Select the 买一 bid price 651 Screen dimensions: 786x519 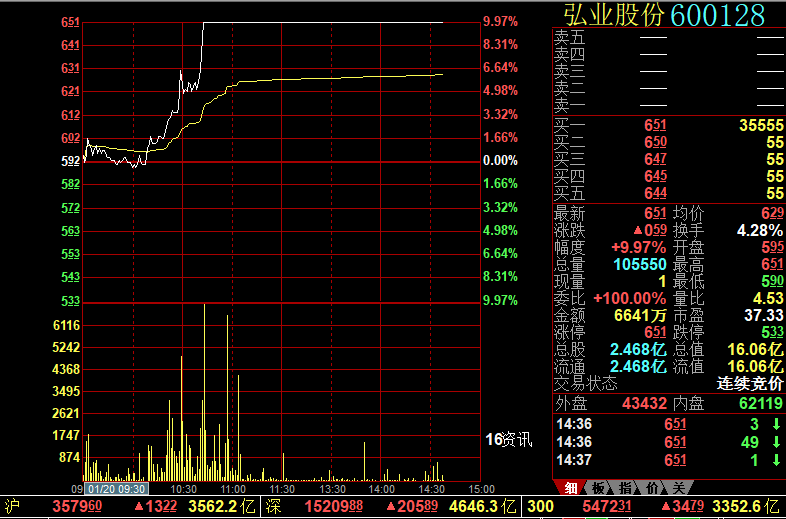pos(655,125)
